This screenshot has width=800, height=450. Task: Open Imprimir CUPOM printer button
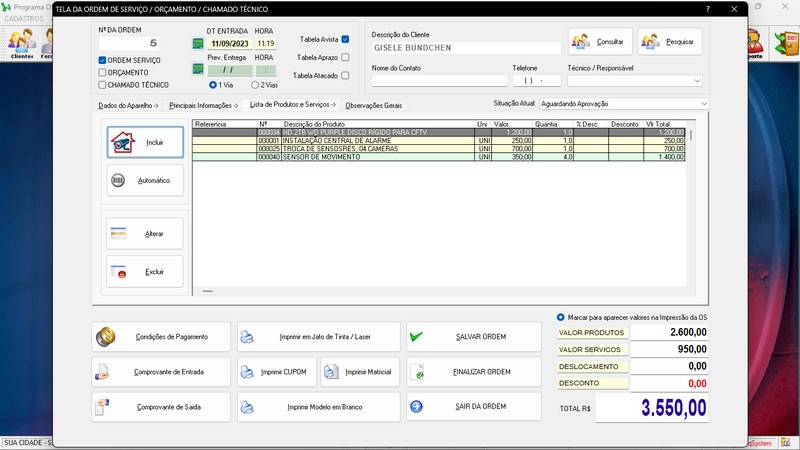click(x=277, y=372)
